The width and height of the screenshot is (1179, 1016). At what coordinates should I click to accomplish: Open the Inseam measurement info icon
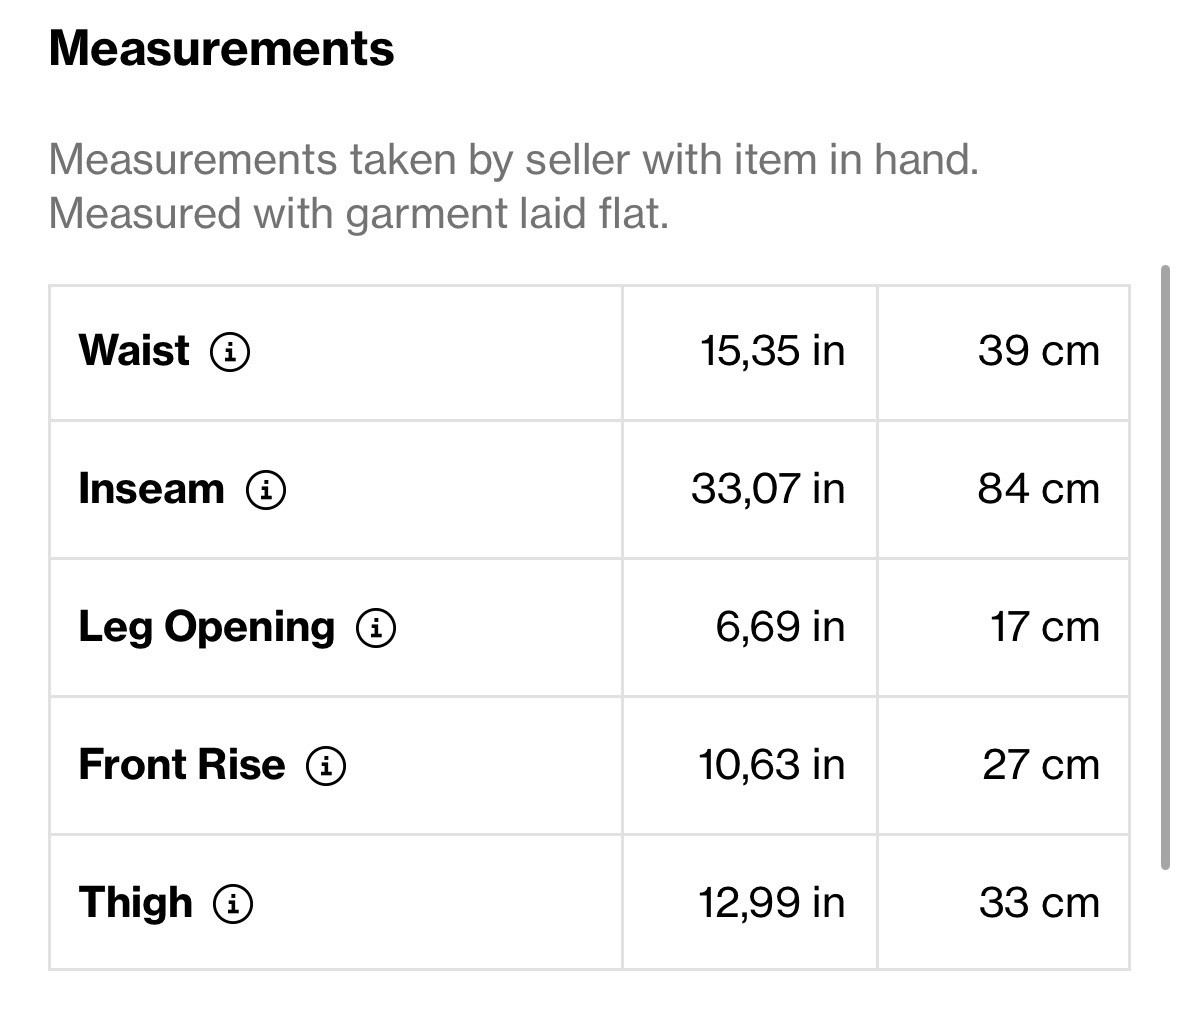[265, 490]
